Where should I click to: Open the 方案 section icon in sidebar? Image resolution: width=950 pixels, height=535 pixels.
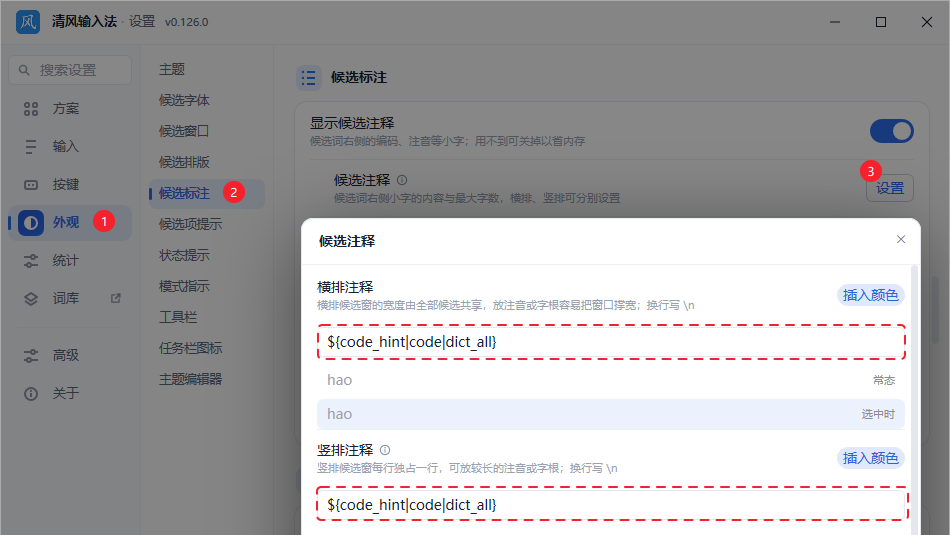pyautogui.click(x=31, y=109)
